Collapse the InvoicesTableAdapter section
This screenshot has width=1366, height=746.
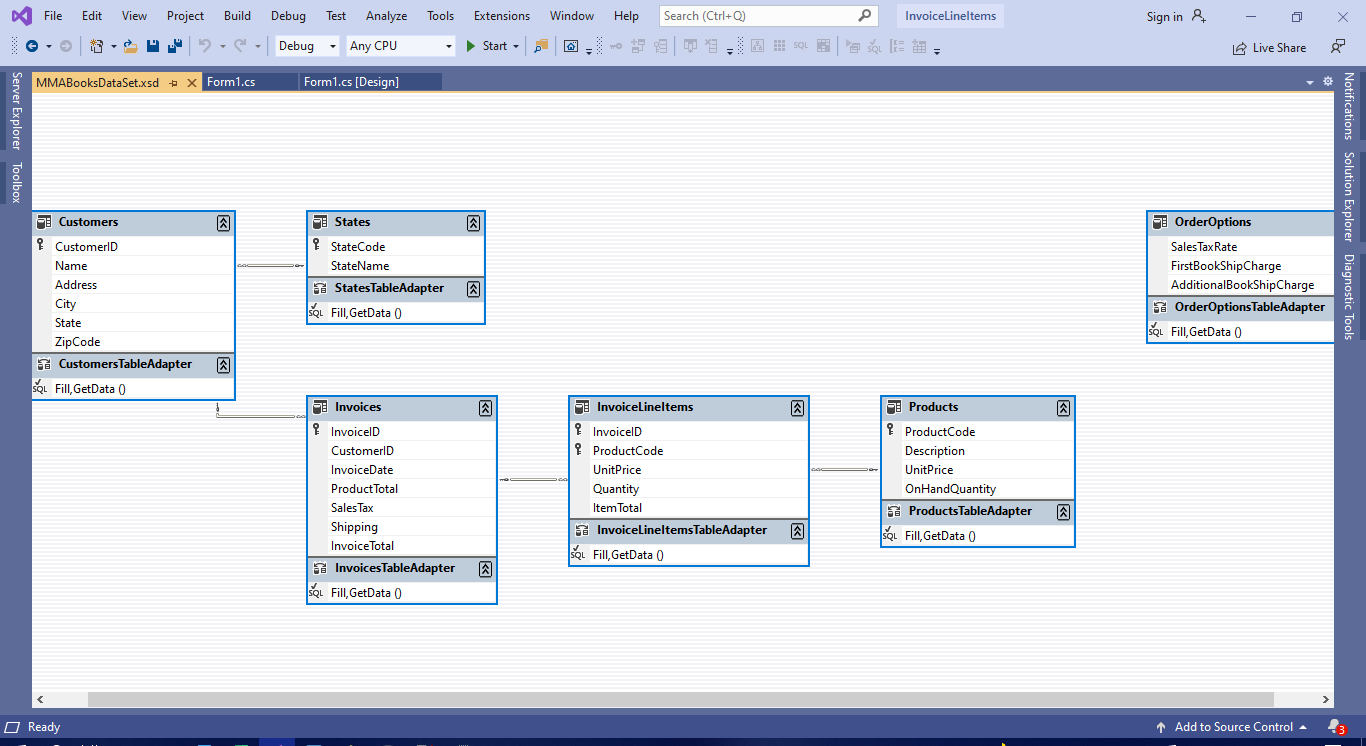[x=485, y=569]
